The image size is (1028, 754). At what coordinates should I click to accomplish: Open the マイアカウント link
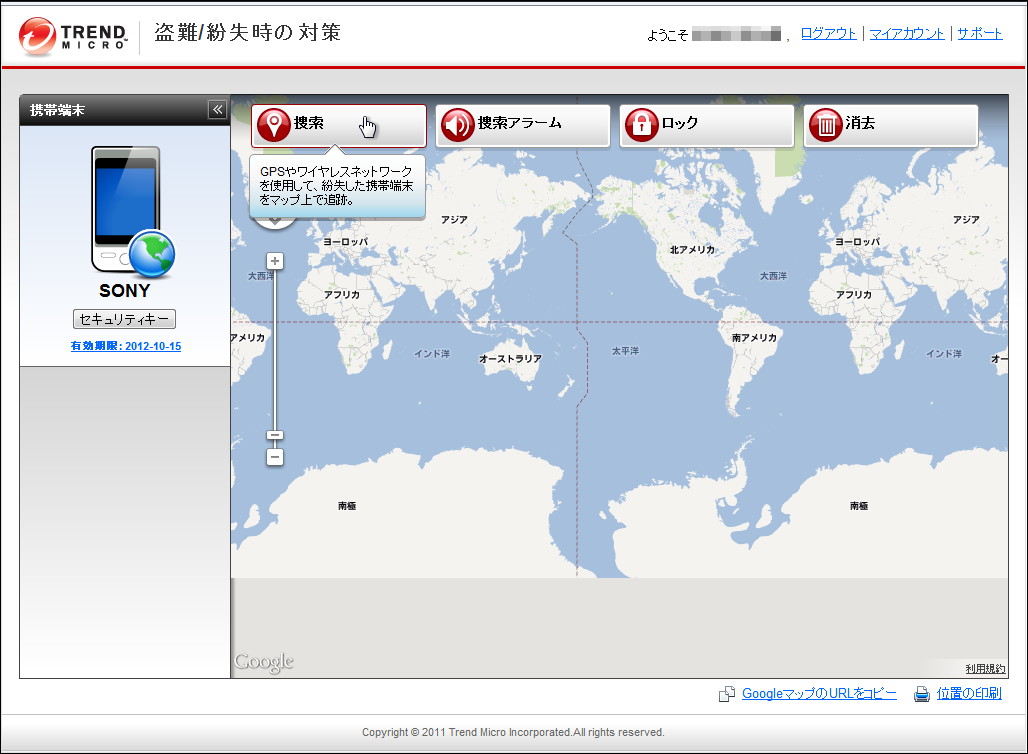[x=907, y=33]
